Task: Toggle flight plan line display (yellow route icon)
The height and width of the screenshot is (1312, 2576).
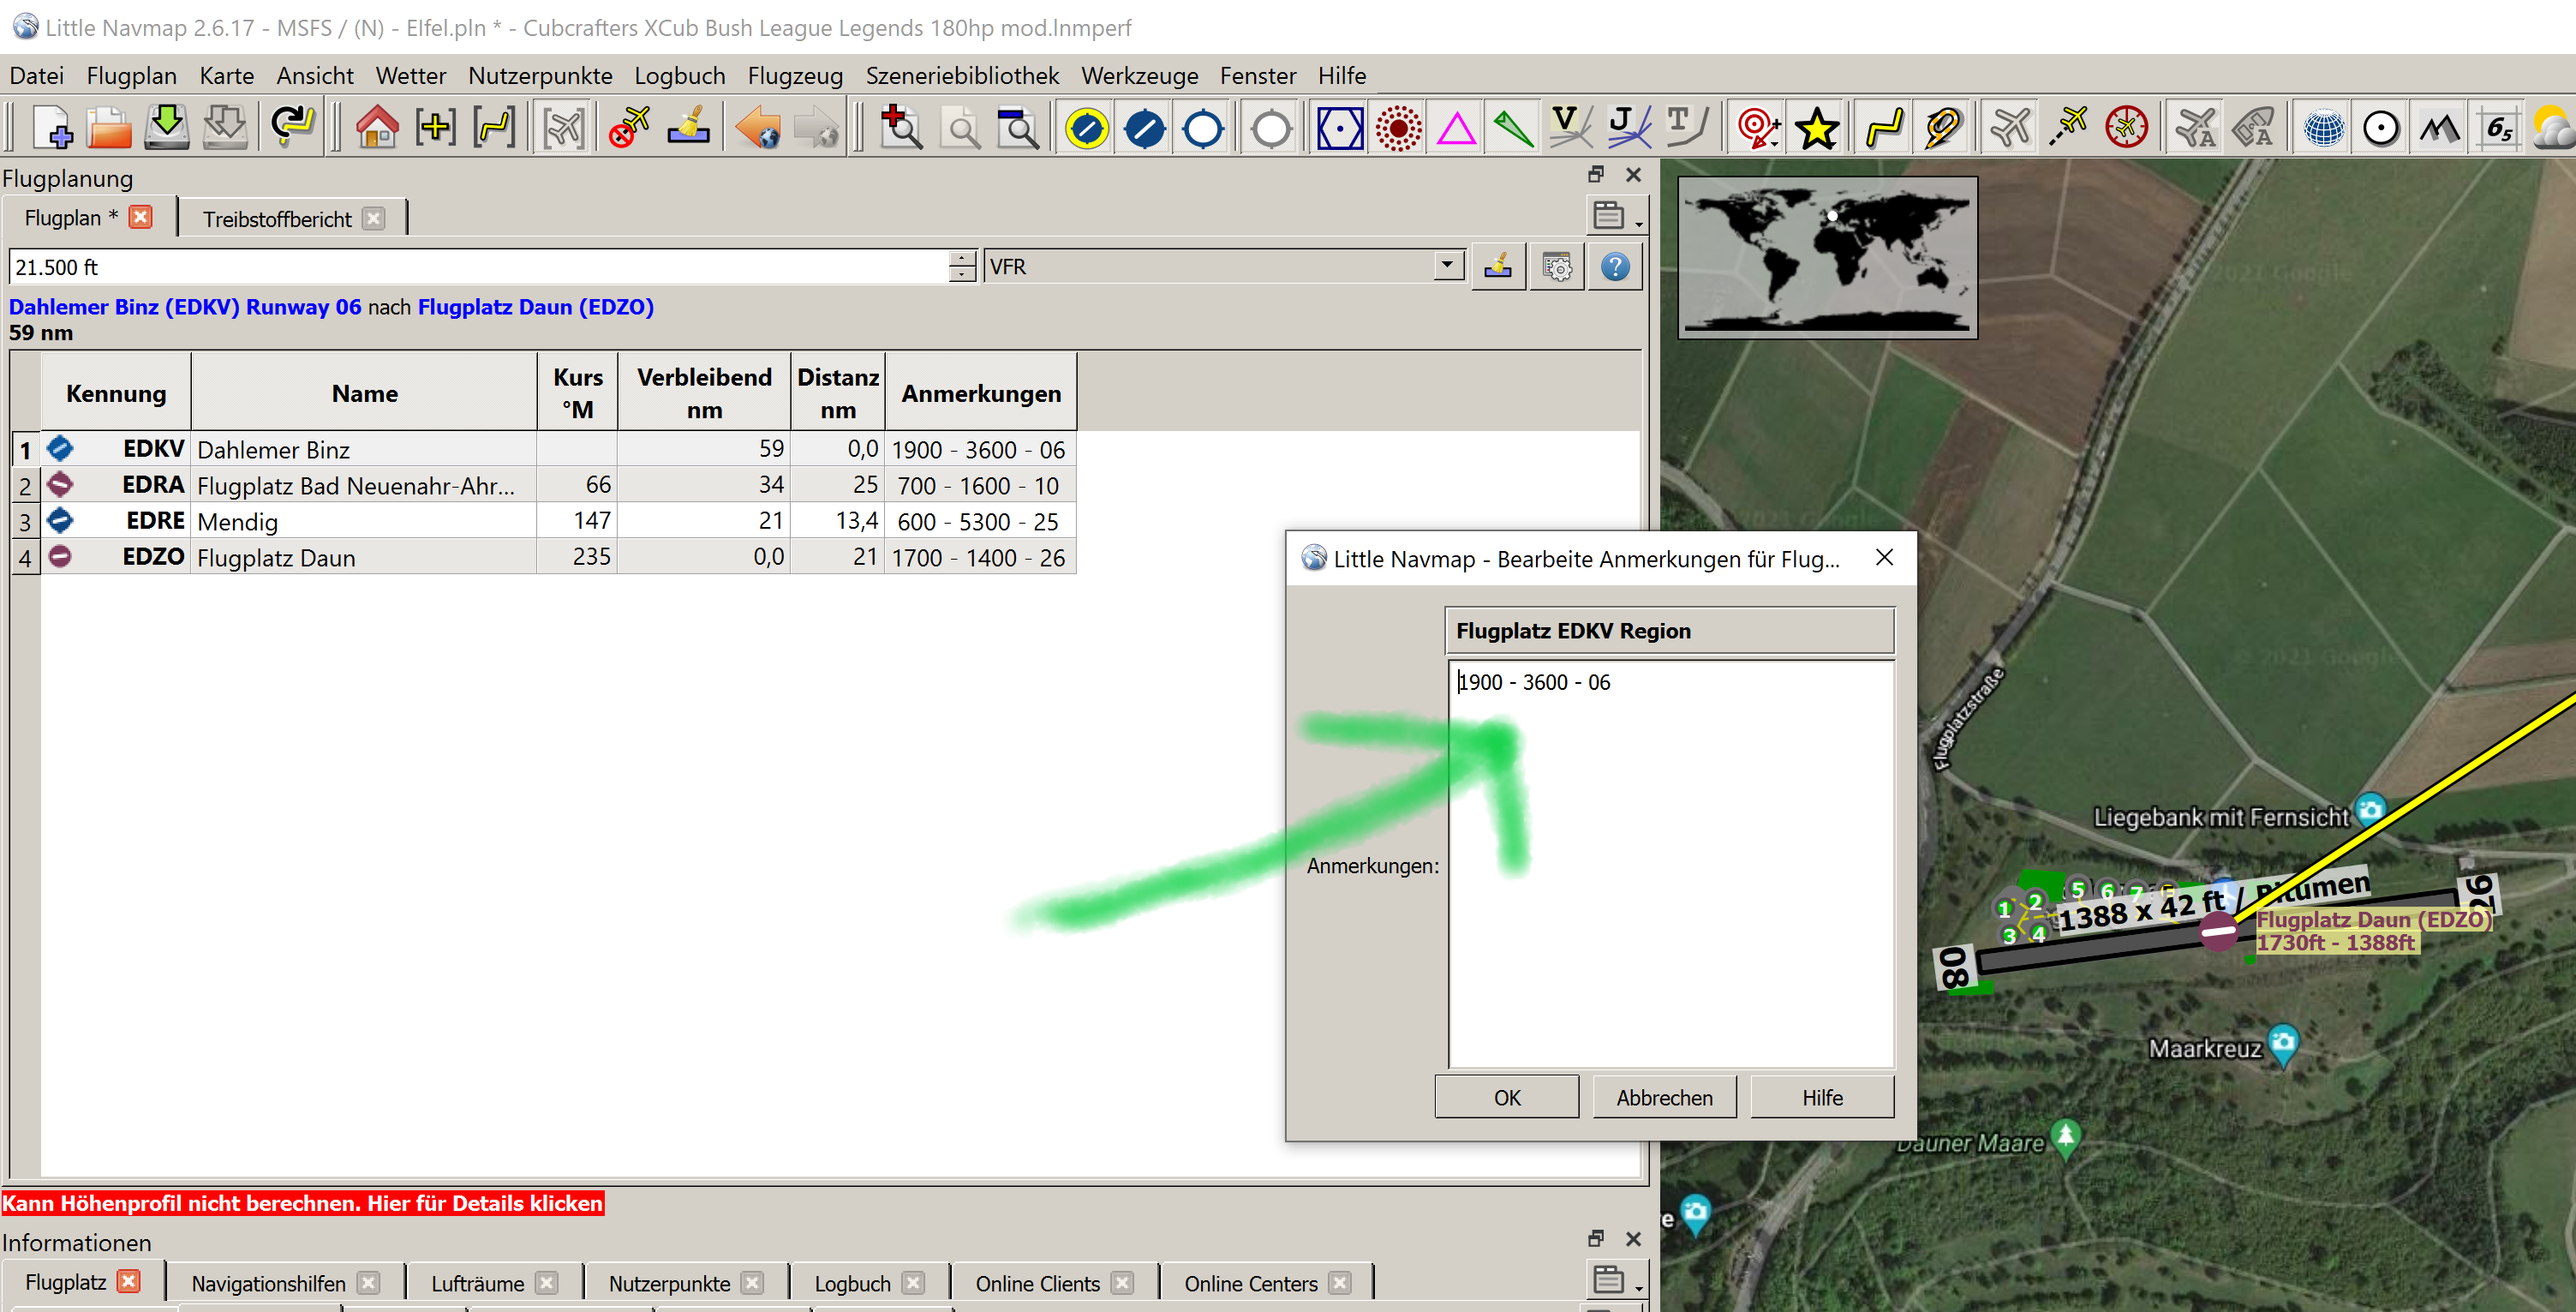Action: [x=1884, y=128]
